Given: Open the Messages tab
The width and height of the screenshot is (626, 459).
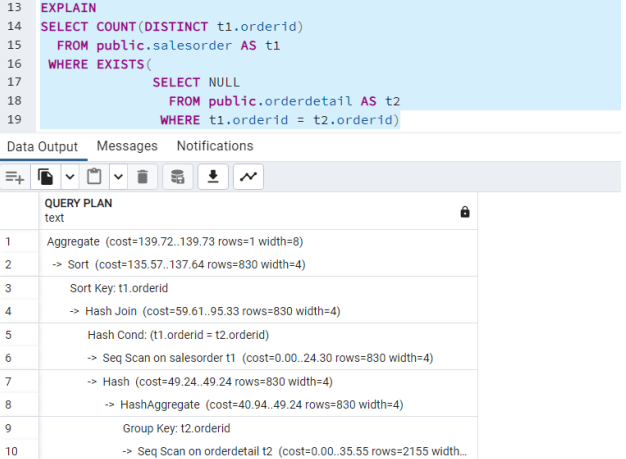Looking at the screenshot, I should click(127, 146).
